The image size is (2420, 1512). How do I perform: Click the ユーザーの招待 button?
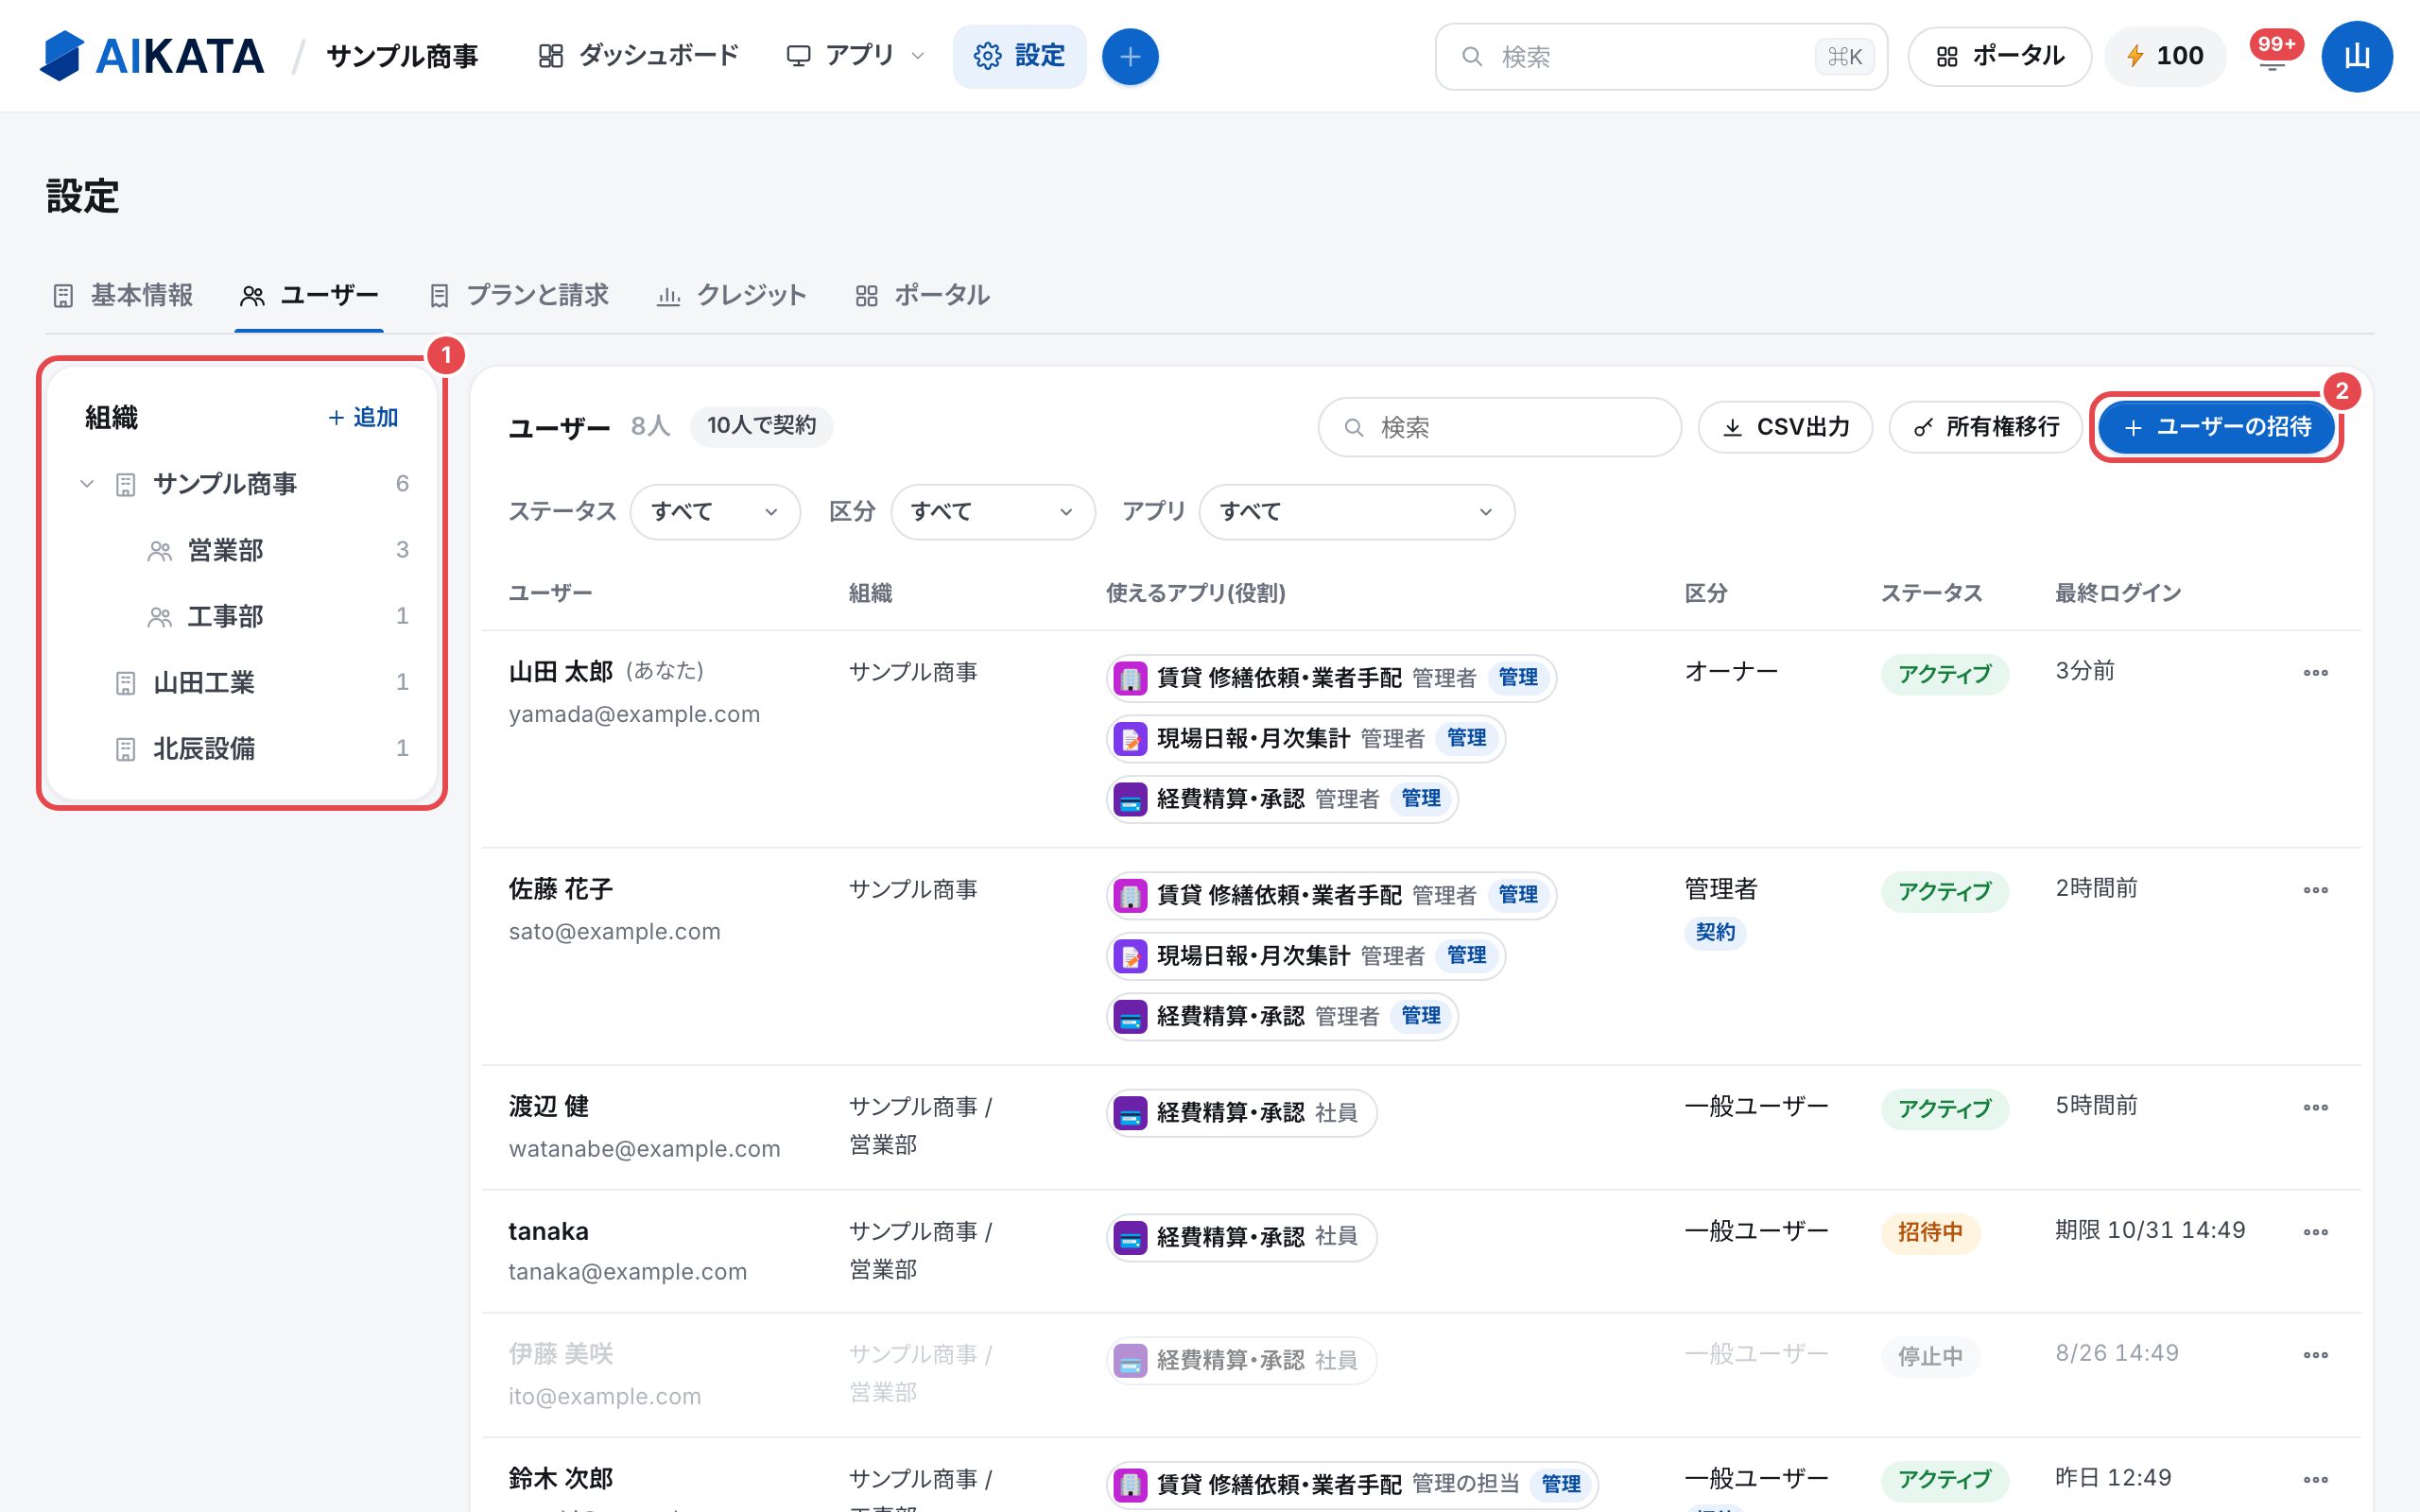[x=2216, y=427]
